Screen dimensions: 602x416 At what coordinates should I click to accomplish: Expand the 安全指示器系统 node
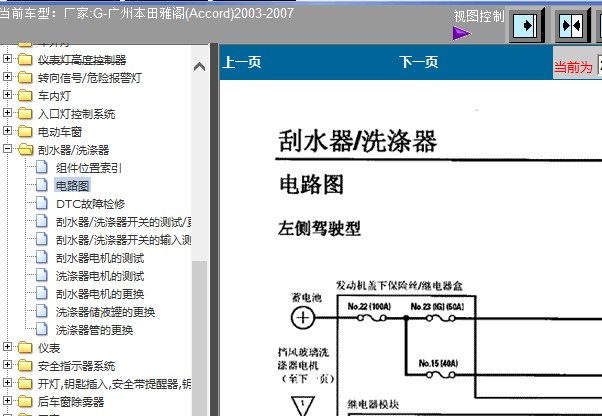pyautogui.click(x=7, y=365)
